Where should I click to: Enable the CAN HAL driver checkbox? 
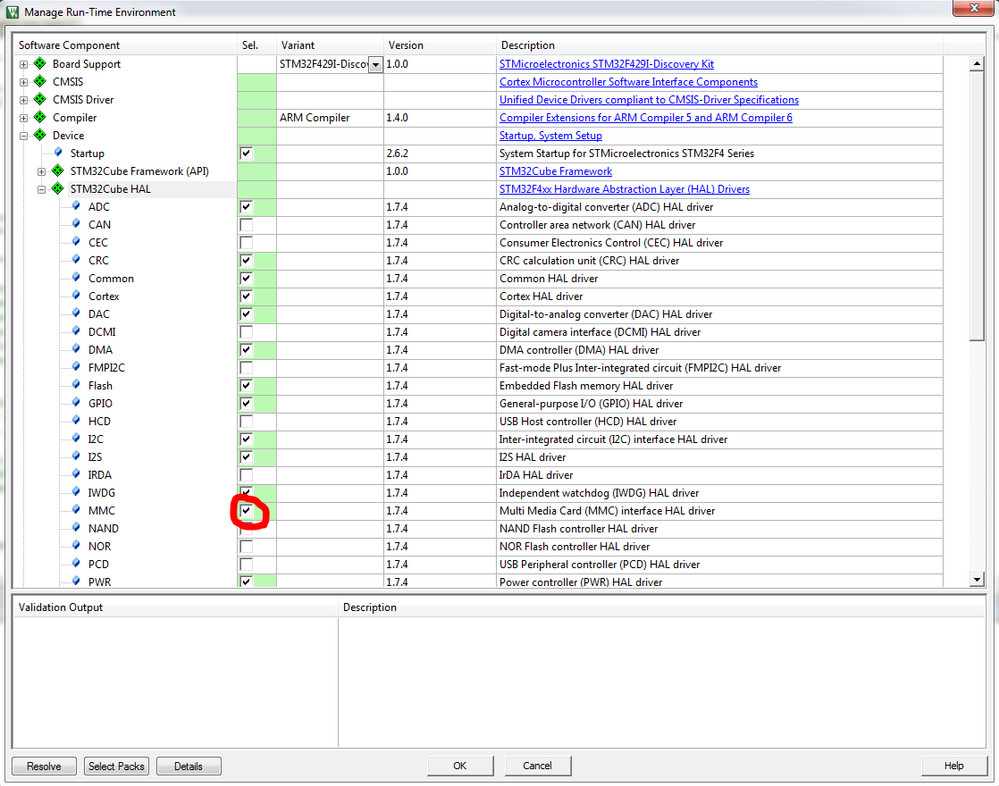point(246,225)
